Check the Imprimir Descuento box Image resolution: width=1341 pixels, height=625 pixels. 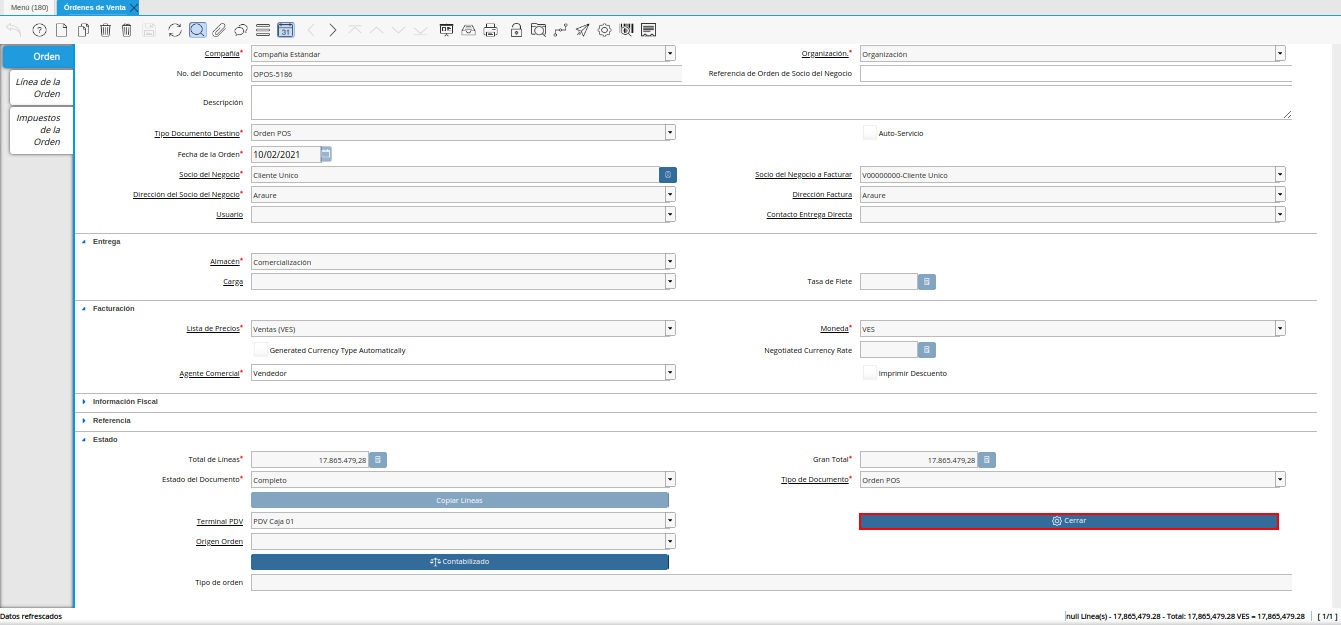tap(869, 373)
